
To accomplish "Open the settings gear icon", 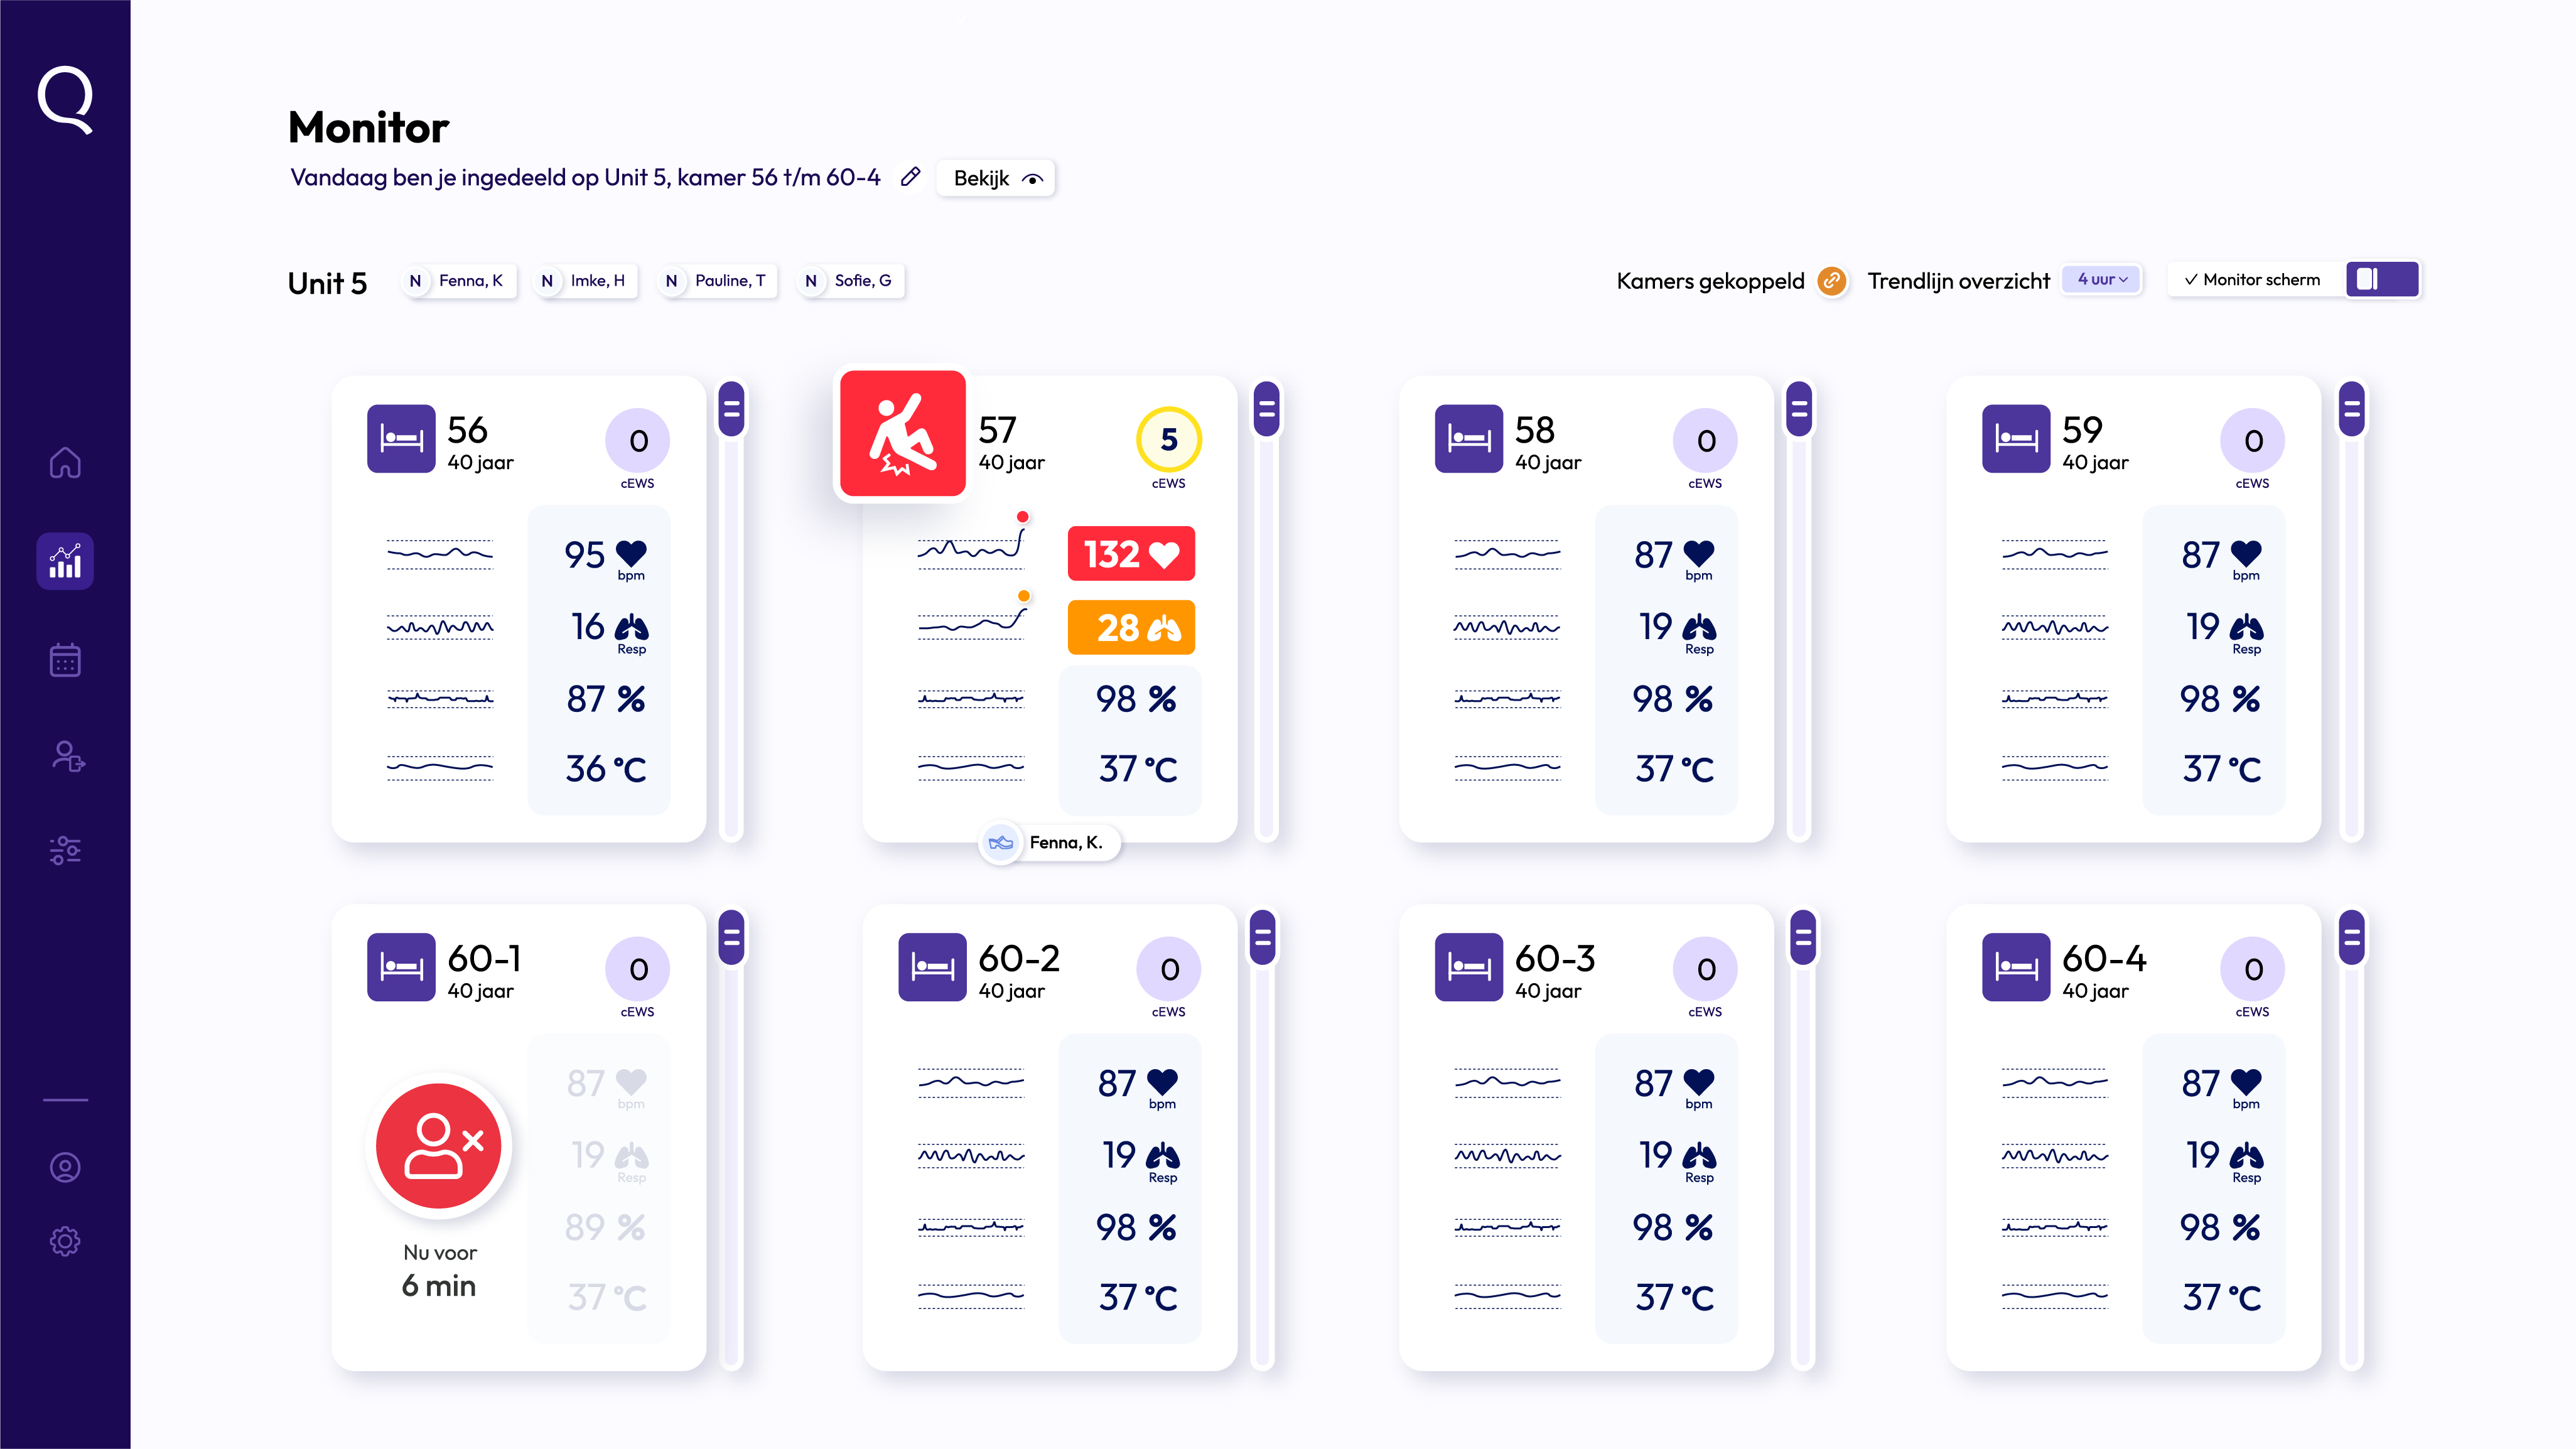I will [x=65, y=1241].
